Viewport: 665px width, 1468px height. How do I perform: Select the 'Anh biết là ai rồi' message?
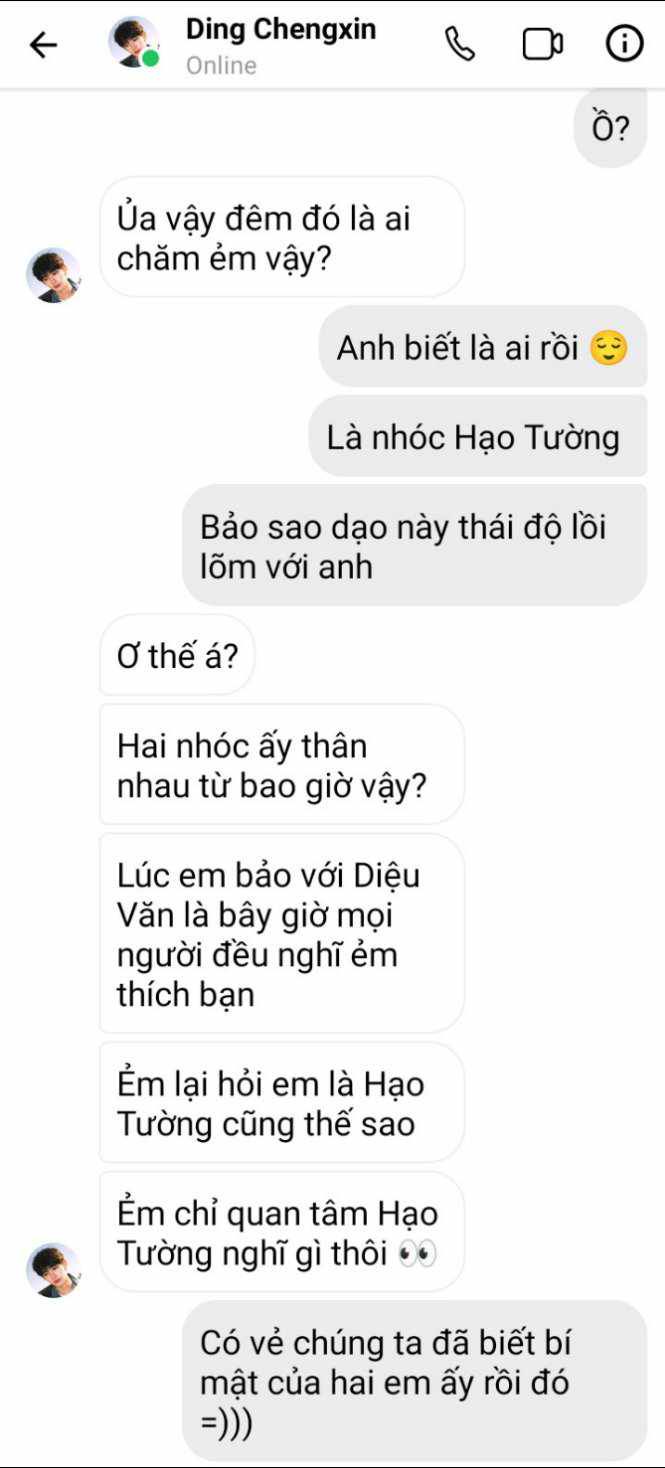[483, 347]
